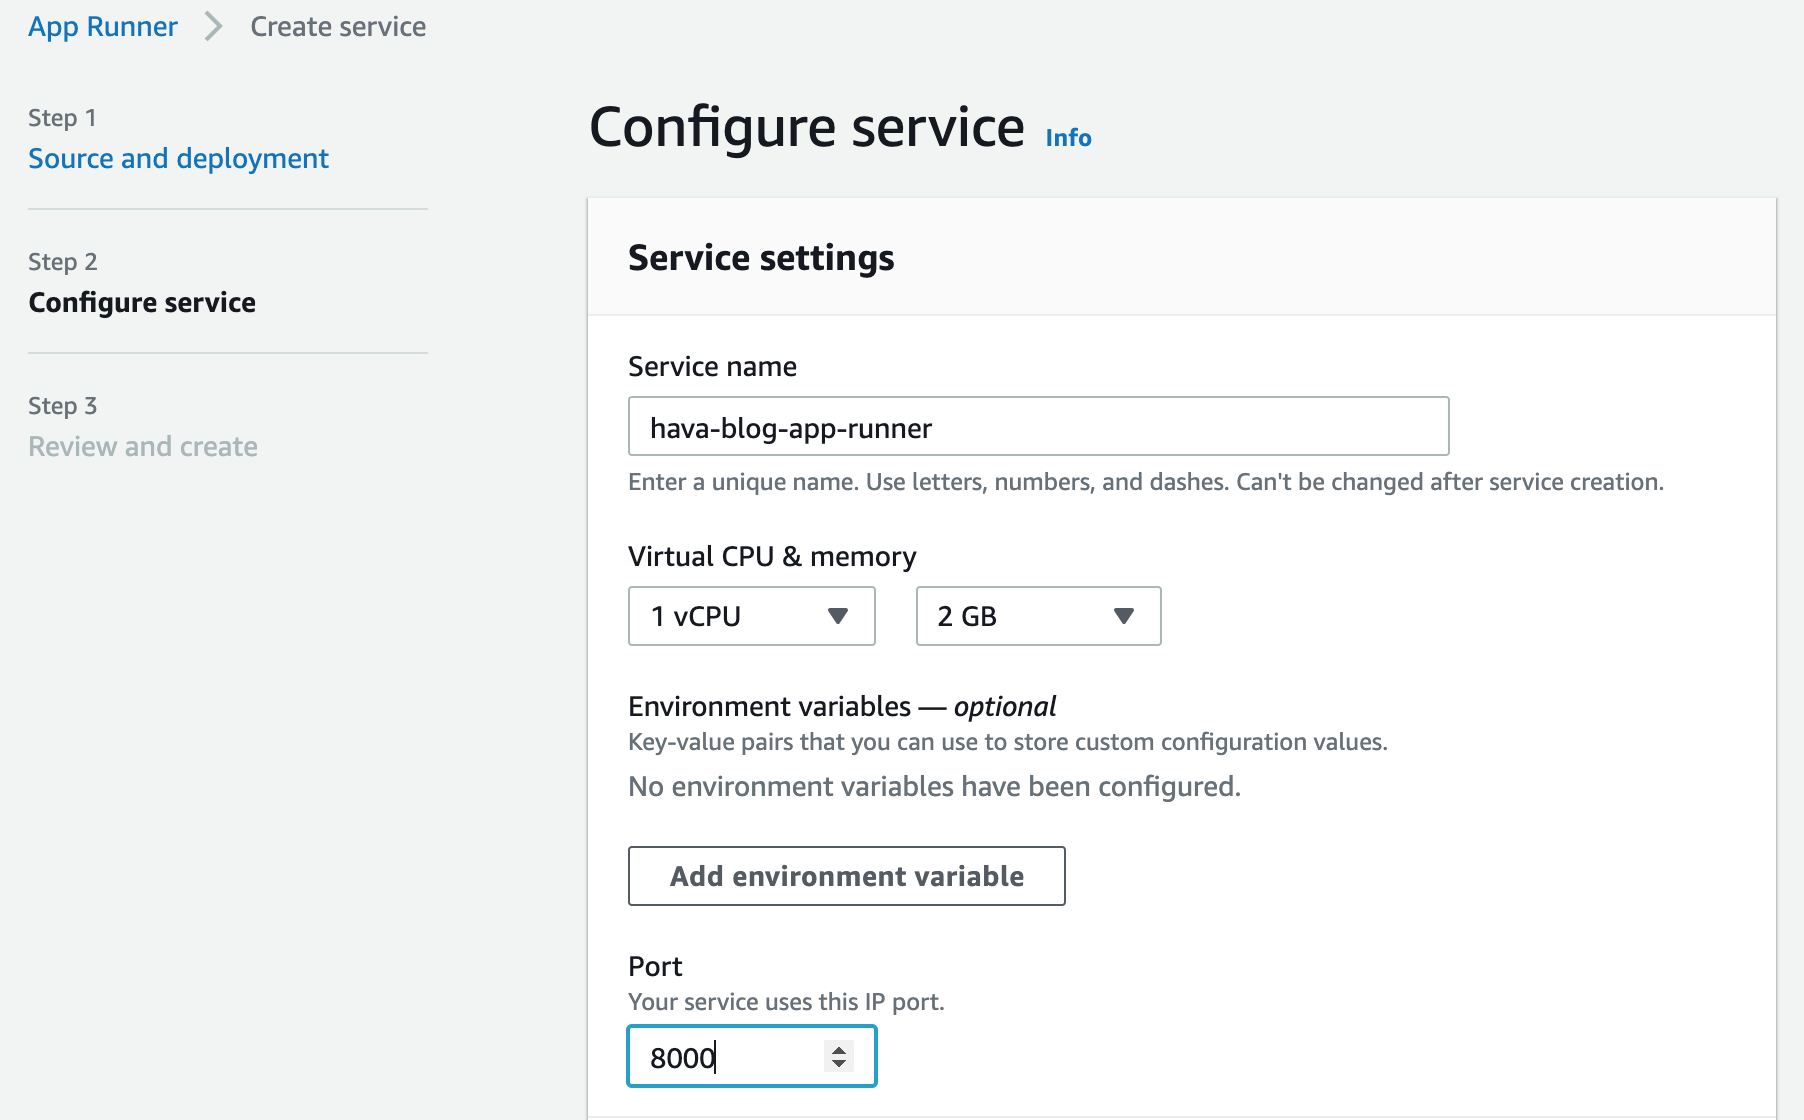Click the 'No environment variables have been configured' text

(934, 787)
